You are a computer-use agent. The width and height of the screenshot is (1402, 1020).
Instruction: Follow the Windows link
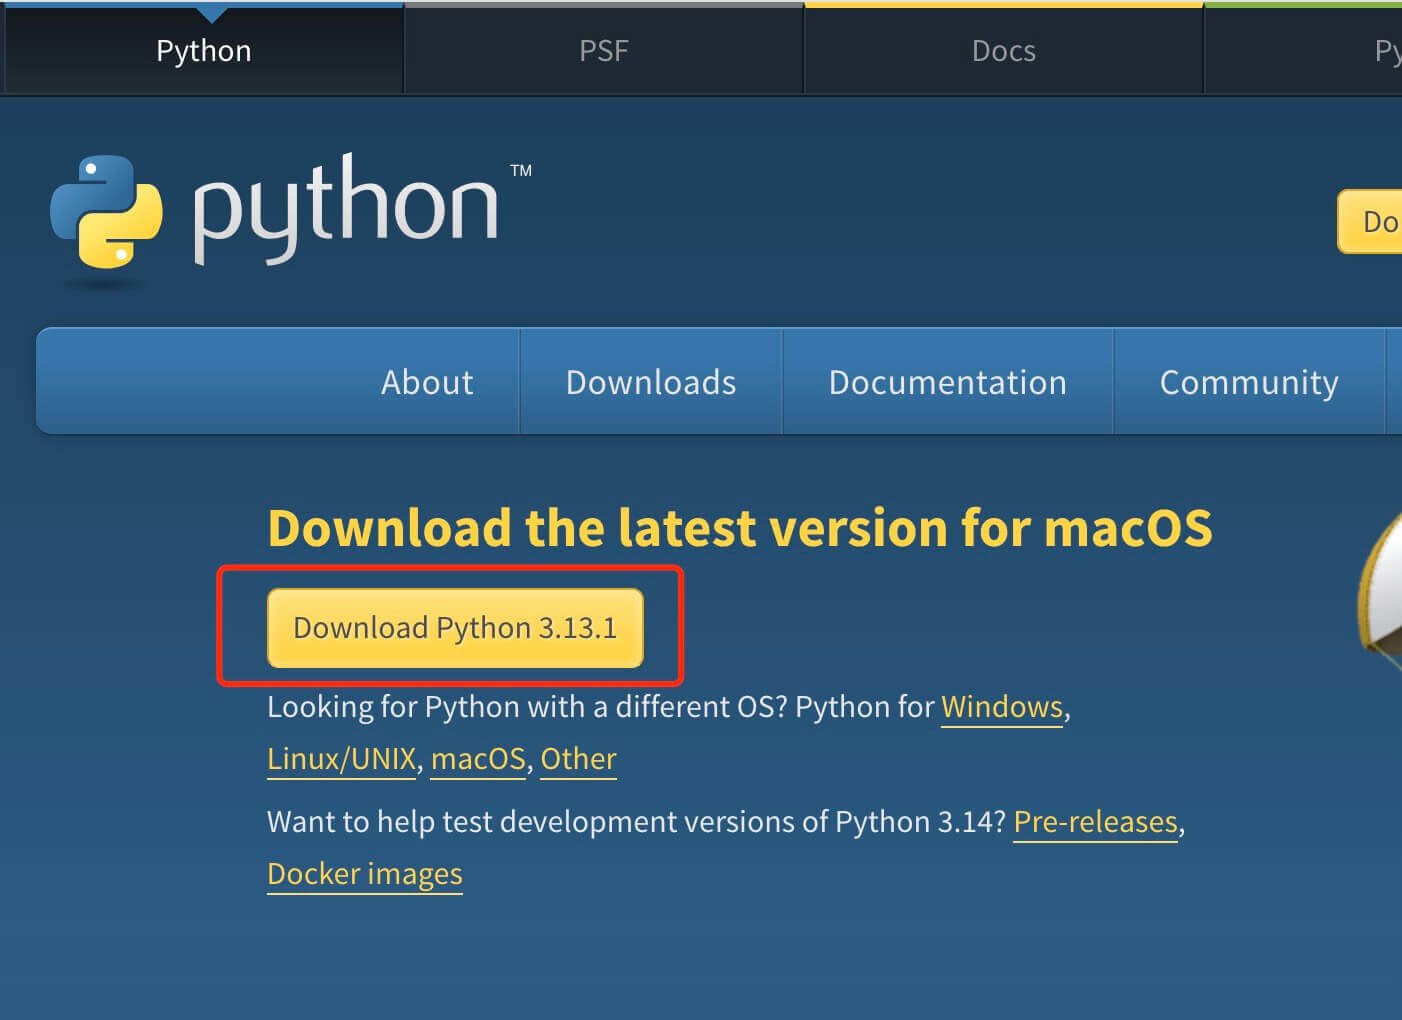pyautogui.click(x=1002, y=707)
